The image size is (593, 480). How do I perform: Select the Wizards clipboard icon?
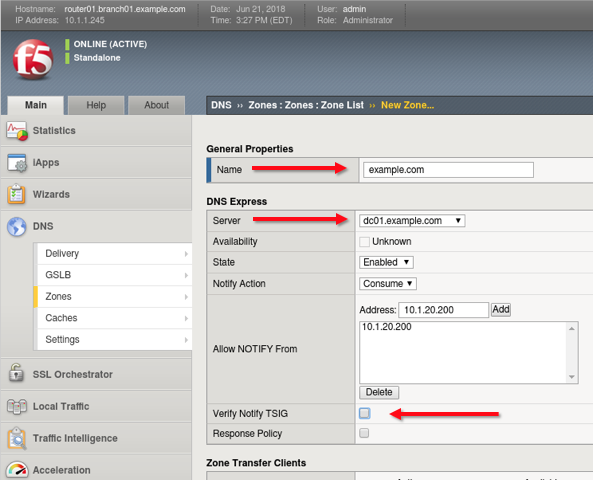[16, 194]
